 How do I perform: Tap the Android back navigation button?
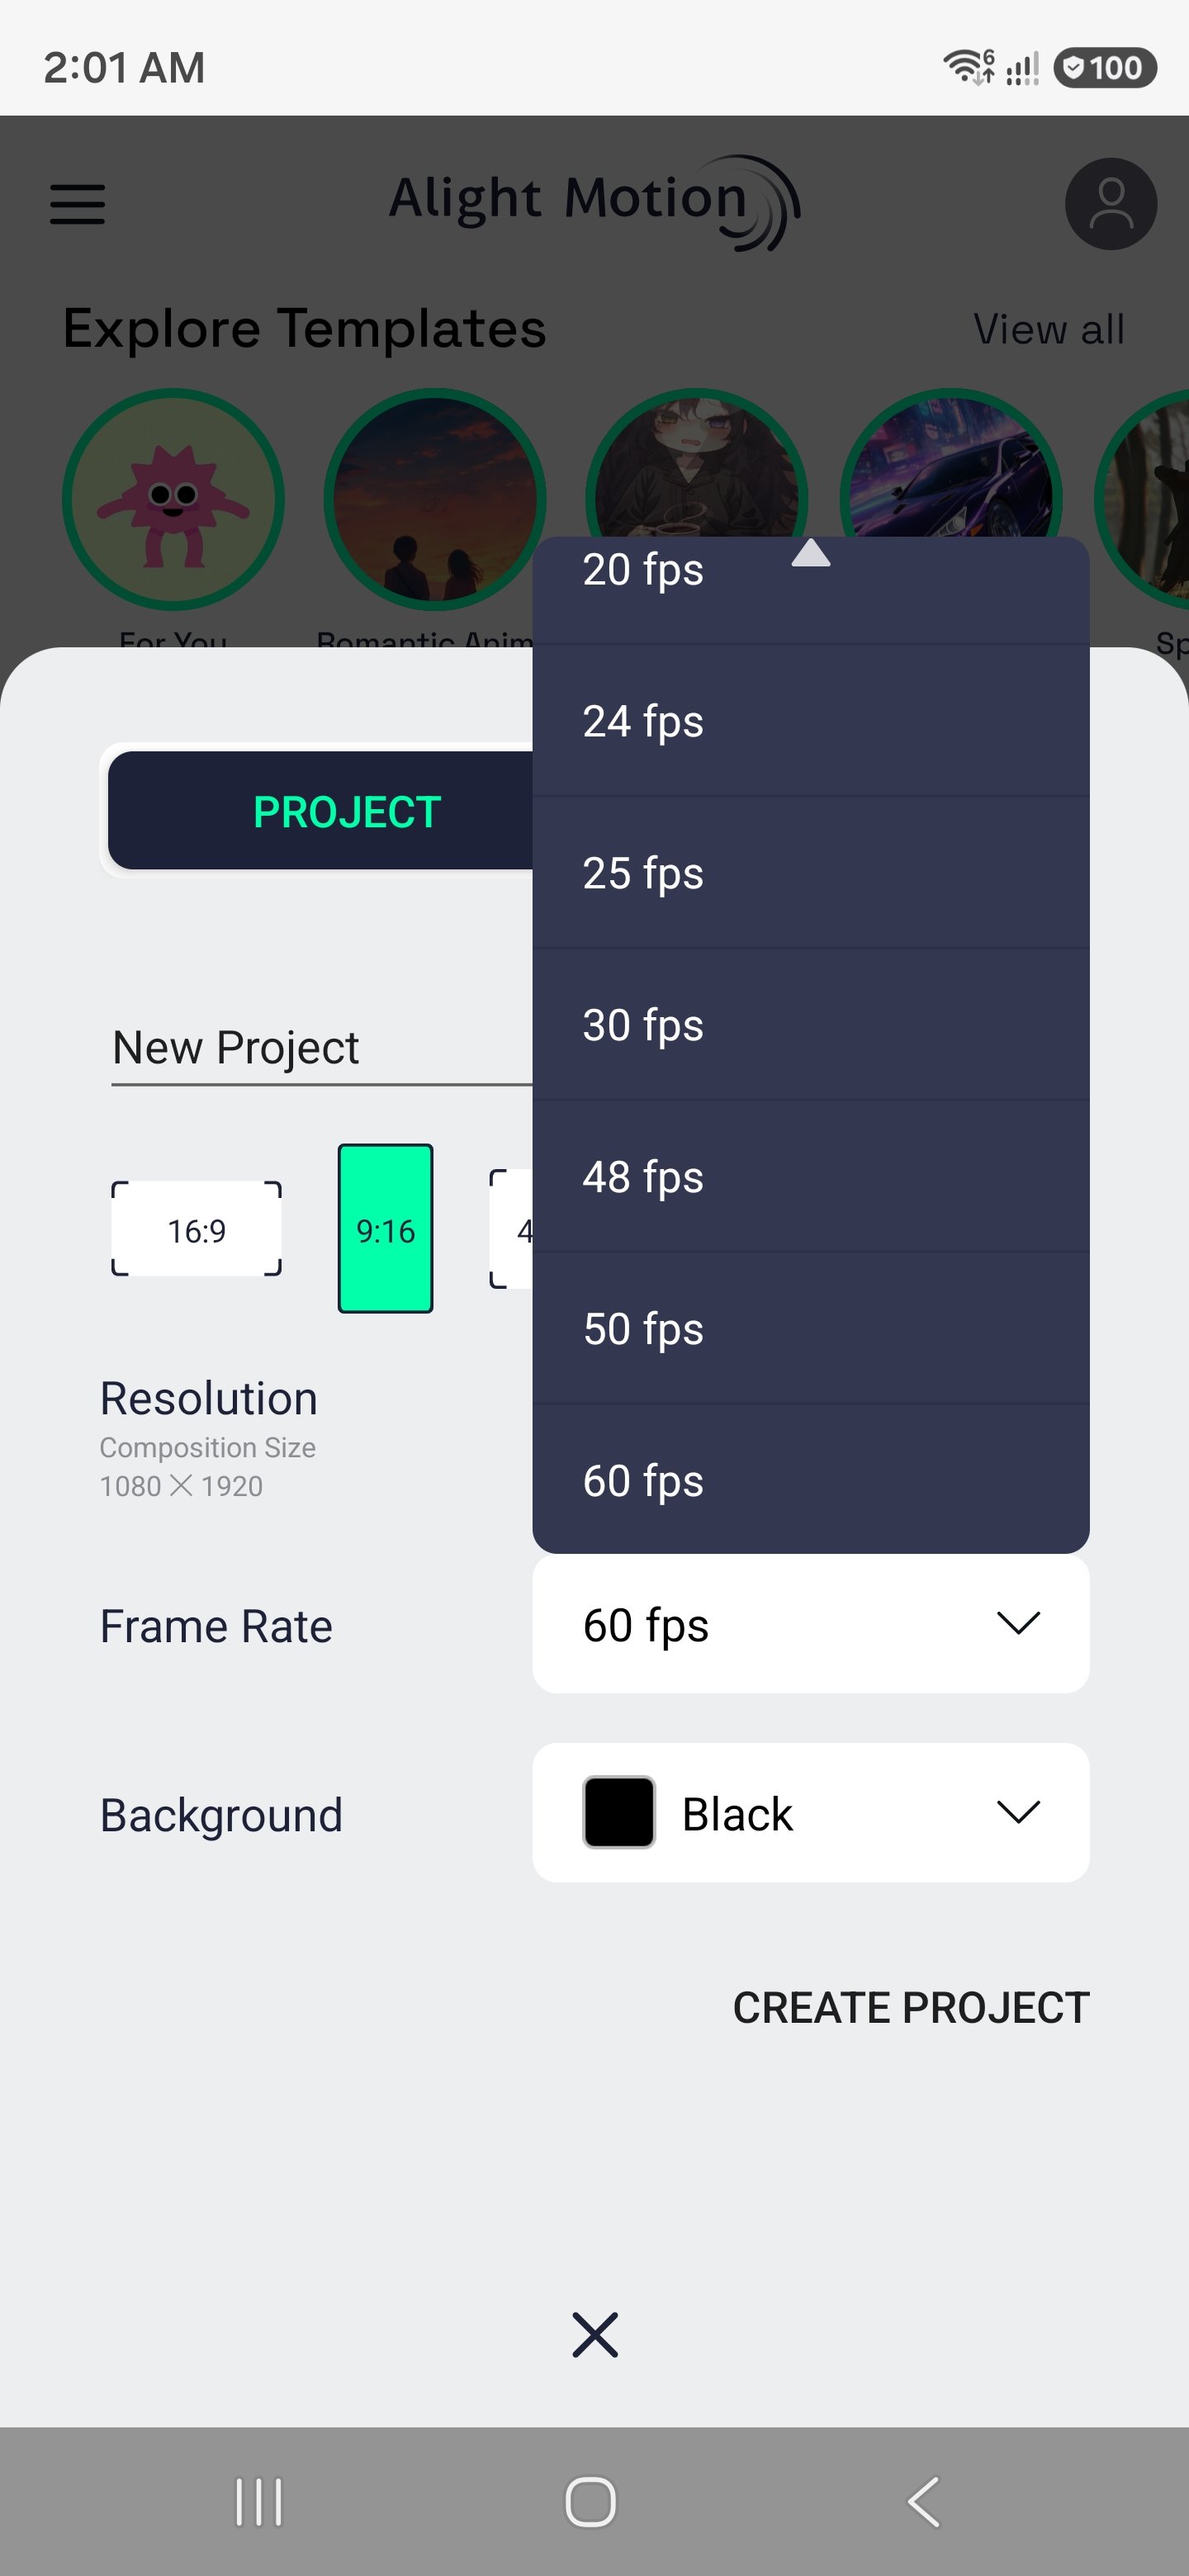click(924, 2501)
